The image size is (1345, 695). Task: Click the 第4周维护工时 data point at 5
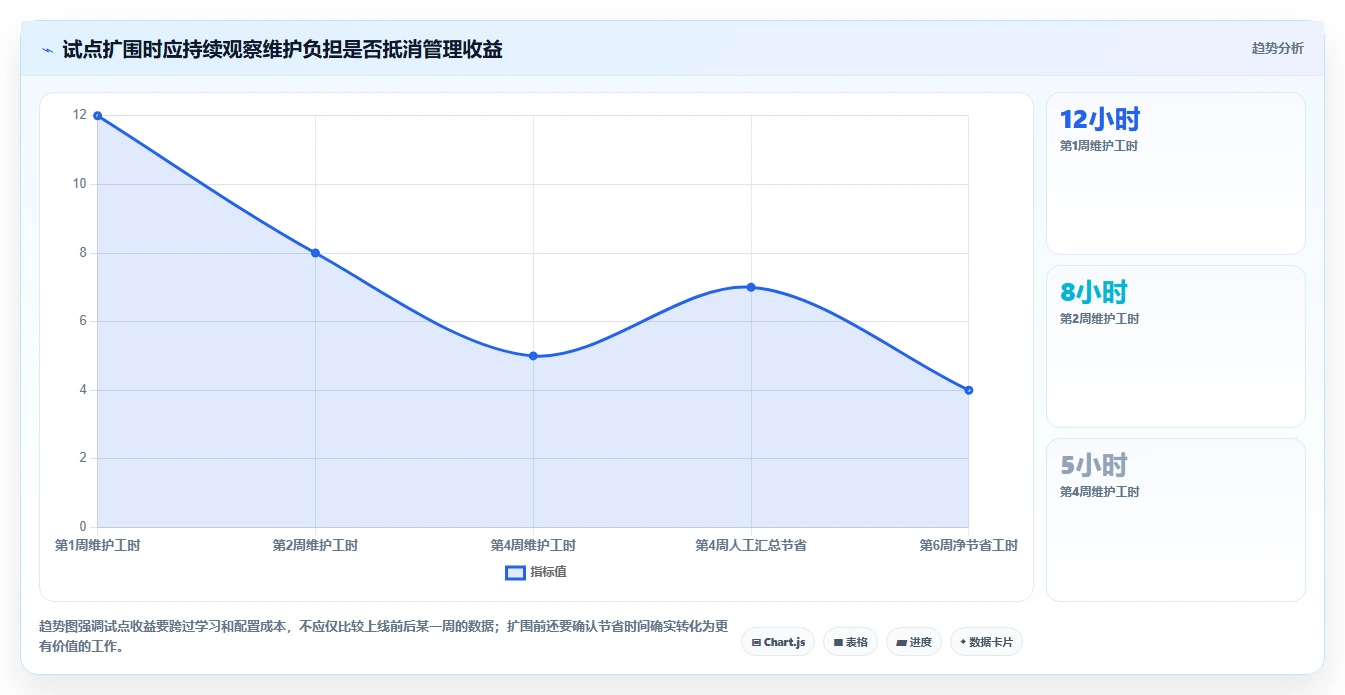533,356
